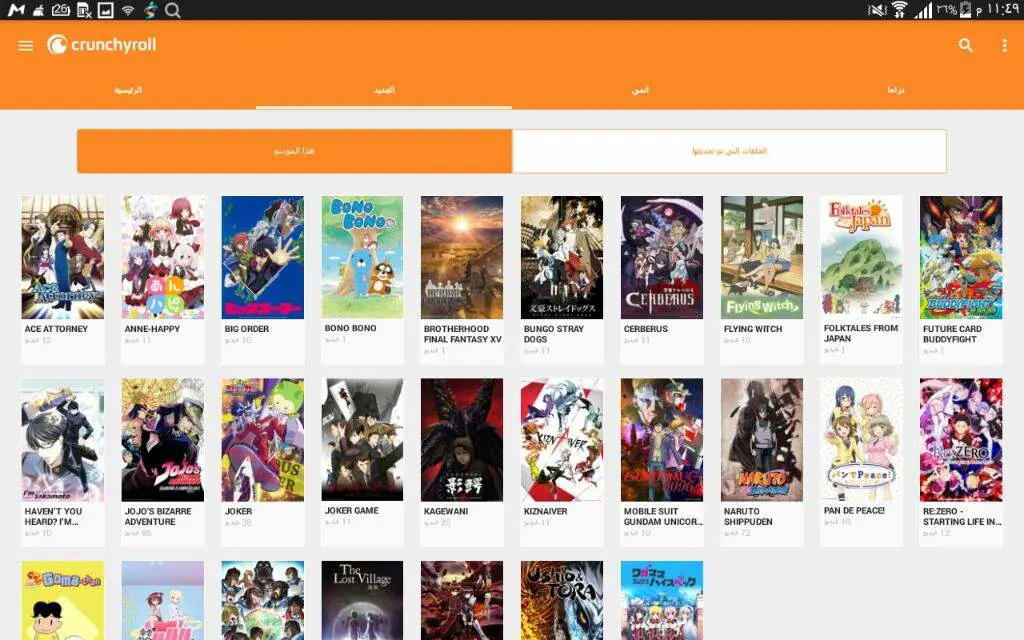The width and height of the screenshot is (1024, 640).
Task: Switch to the white updated-episodes button
Action: (729, 151)
